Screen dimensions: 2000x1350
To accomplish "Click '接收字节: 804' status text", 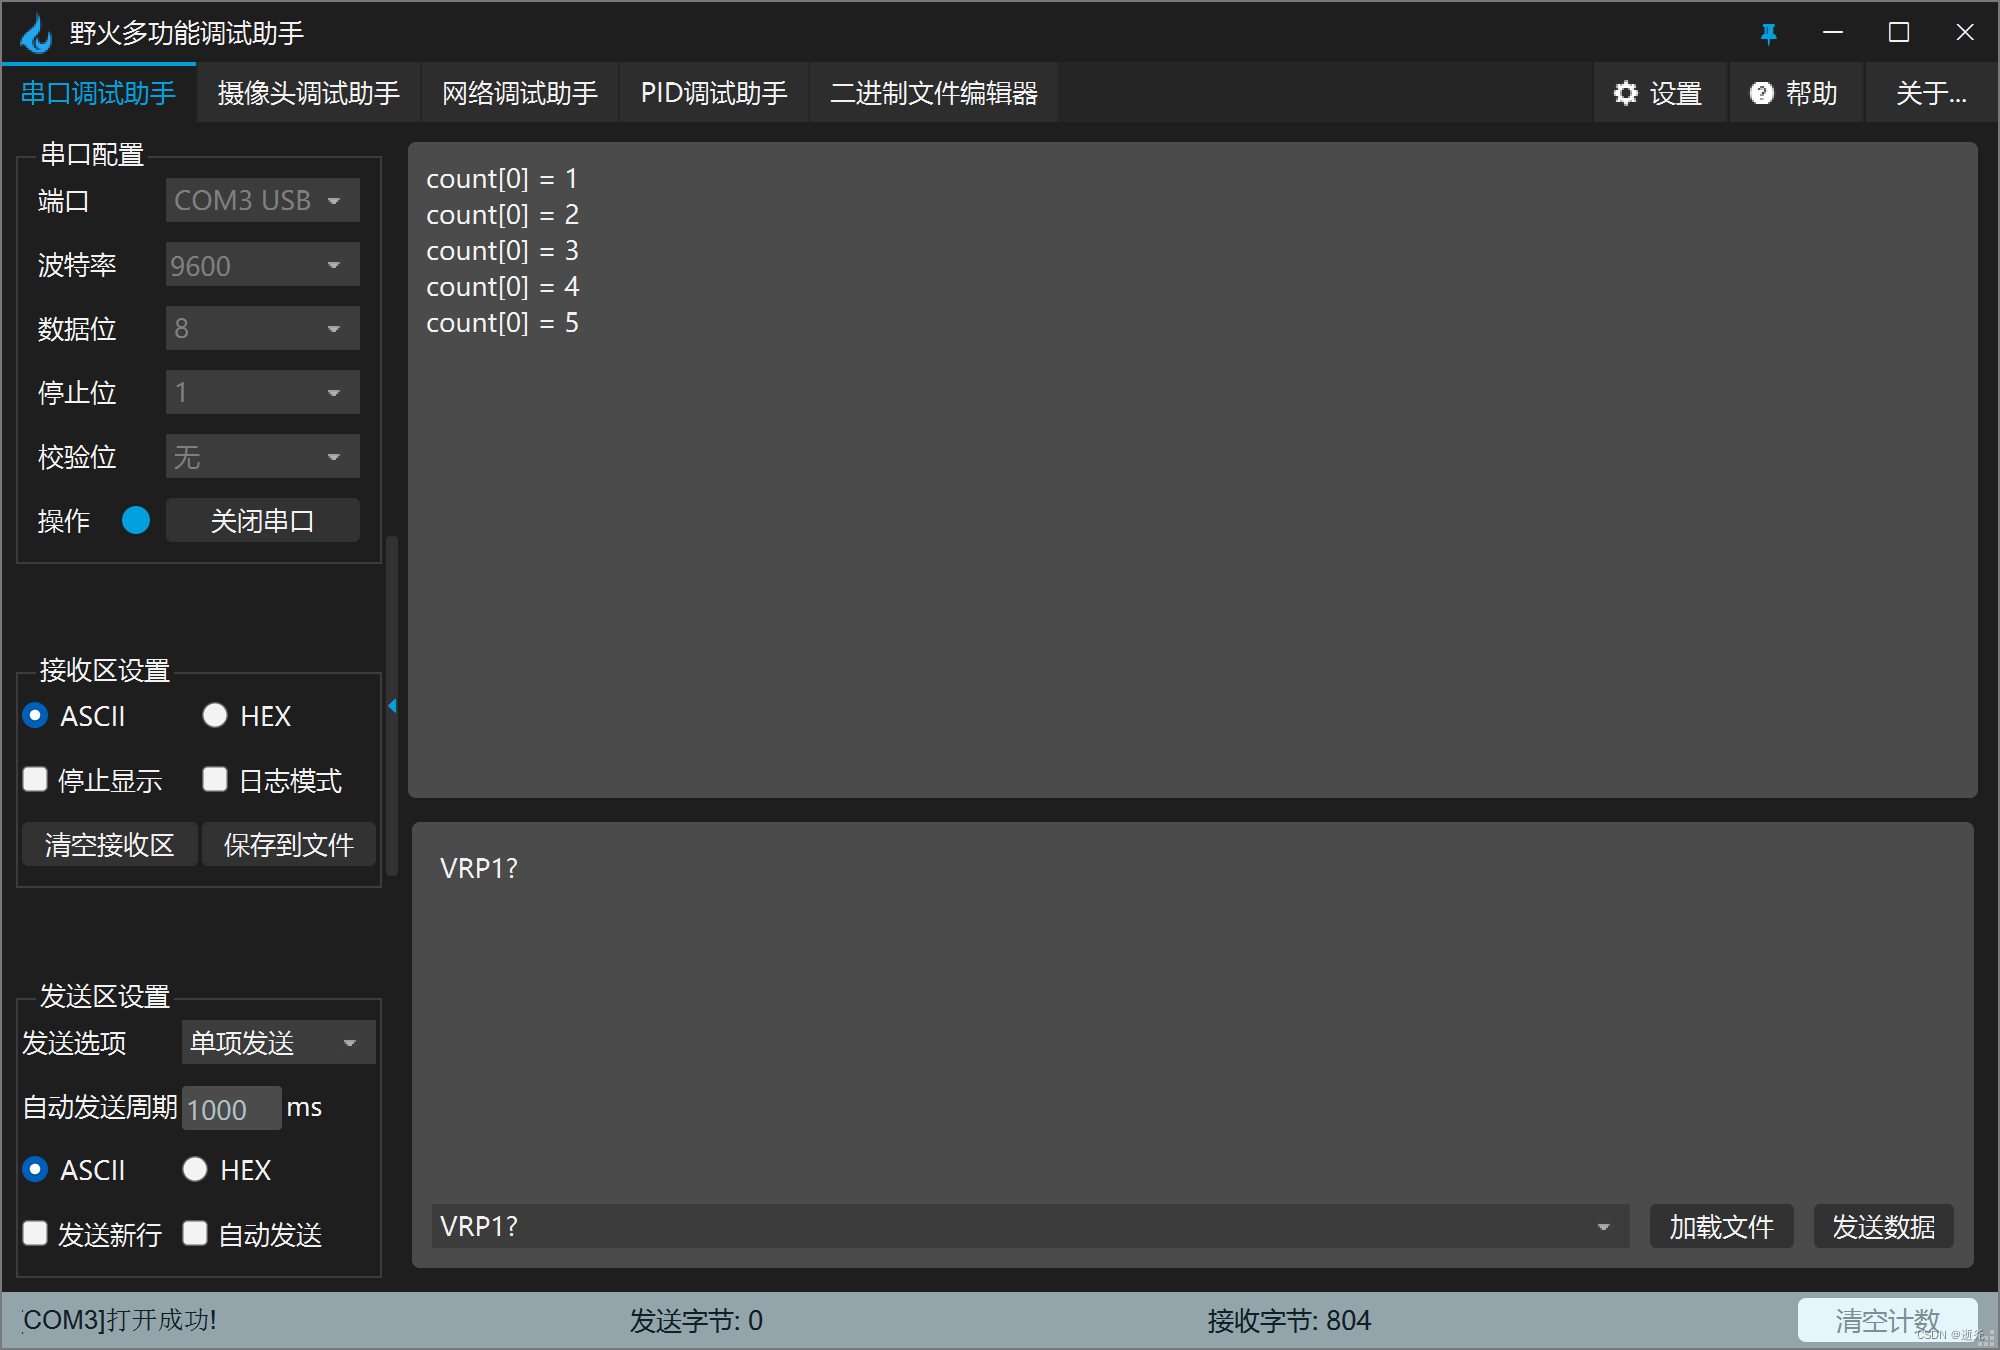I will 1289,1321.
